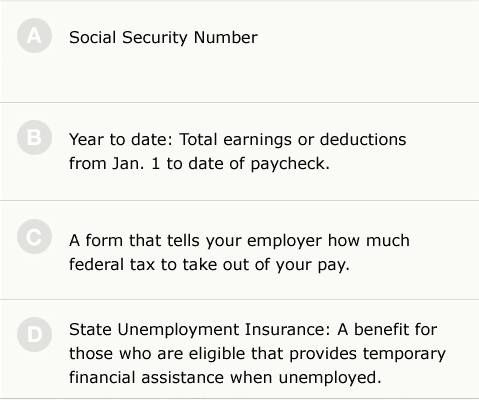Click empty space below 'Social Security Number'
Screen dimensions: 479x400
[x=239, y=77]
